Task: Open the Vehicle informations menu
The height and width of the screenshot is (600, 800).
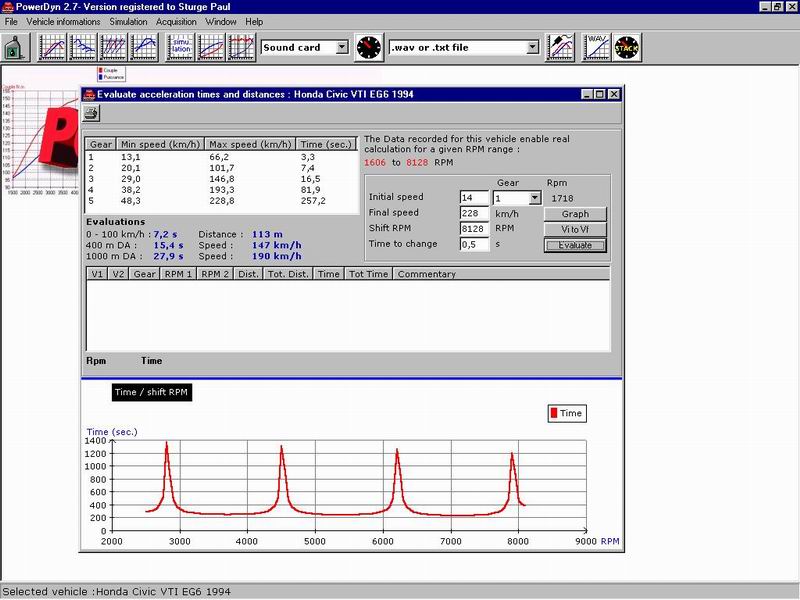Action: (63, 21)
